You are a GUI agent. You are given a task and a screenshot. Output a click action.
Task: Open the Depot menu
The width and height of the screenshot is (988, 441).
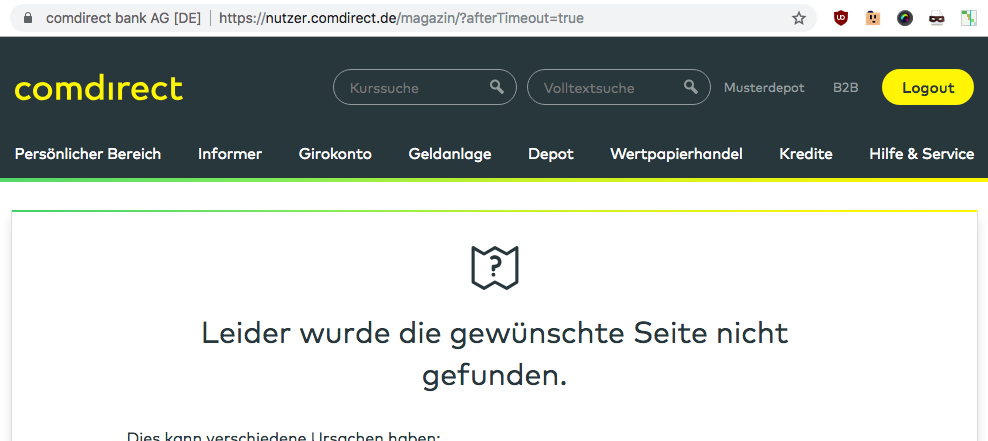(x=551, y=154)
